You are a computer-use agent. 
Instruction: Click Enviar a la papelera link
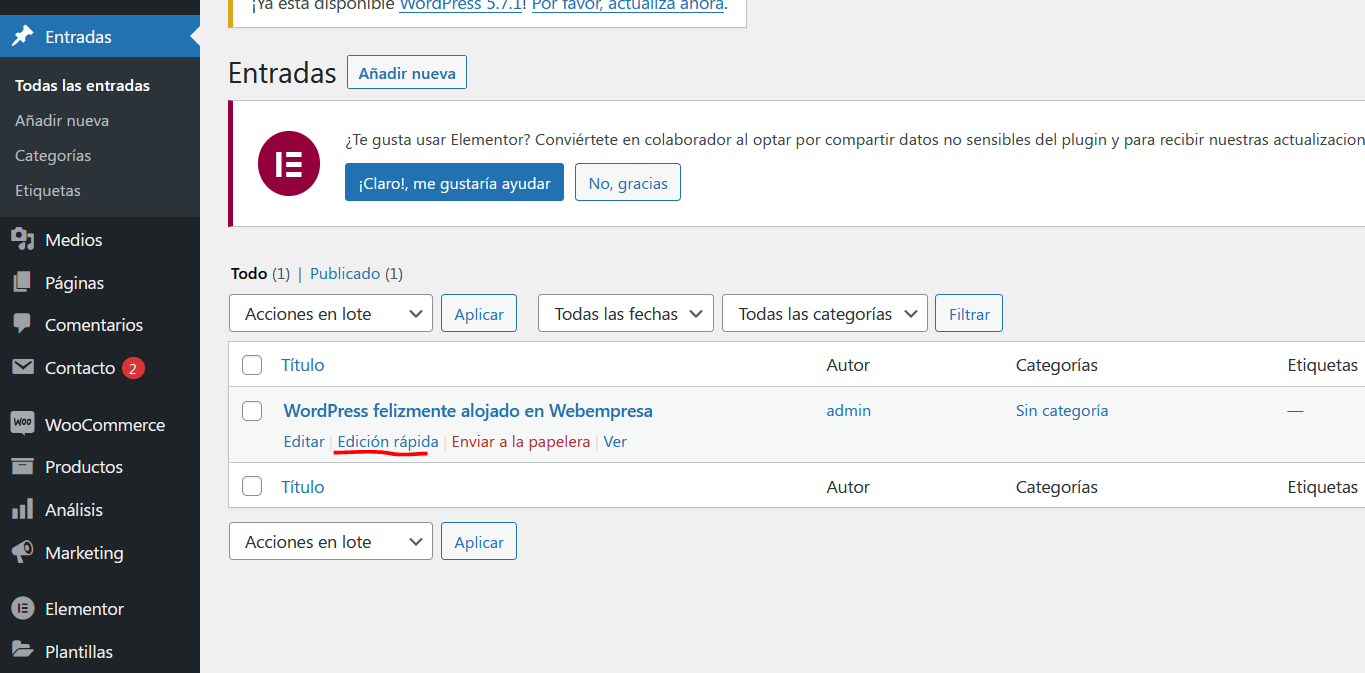(x=521, y=441)
